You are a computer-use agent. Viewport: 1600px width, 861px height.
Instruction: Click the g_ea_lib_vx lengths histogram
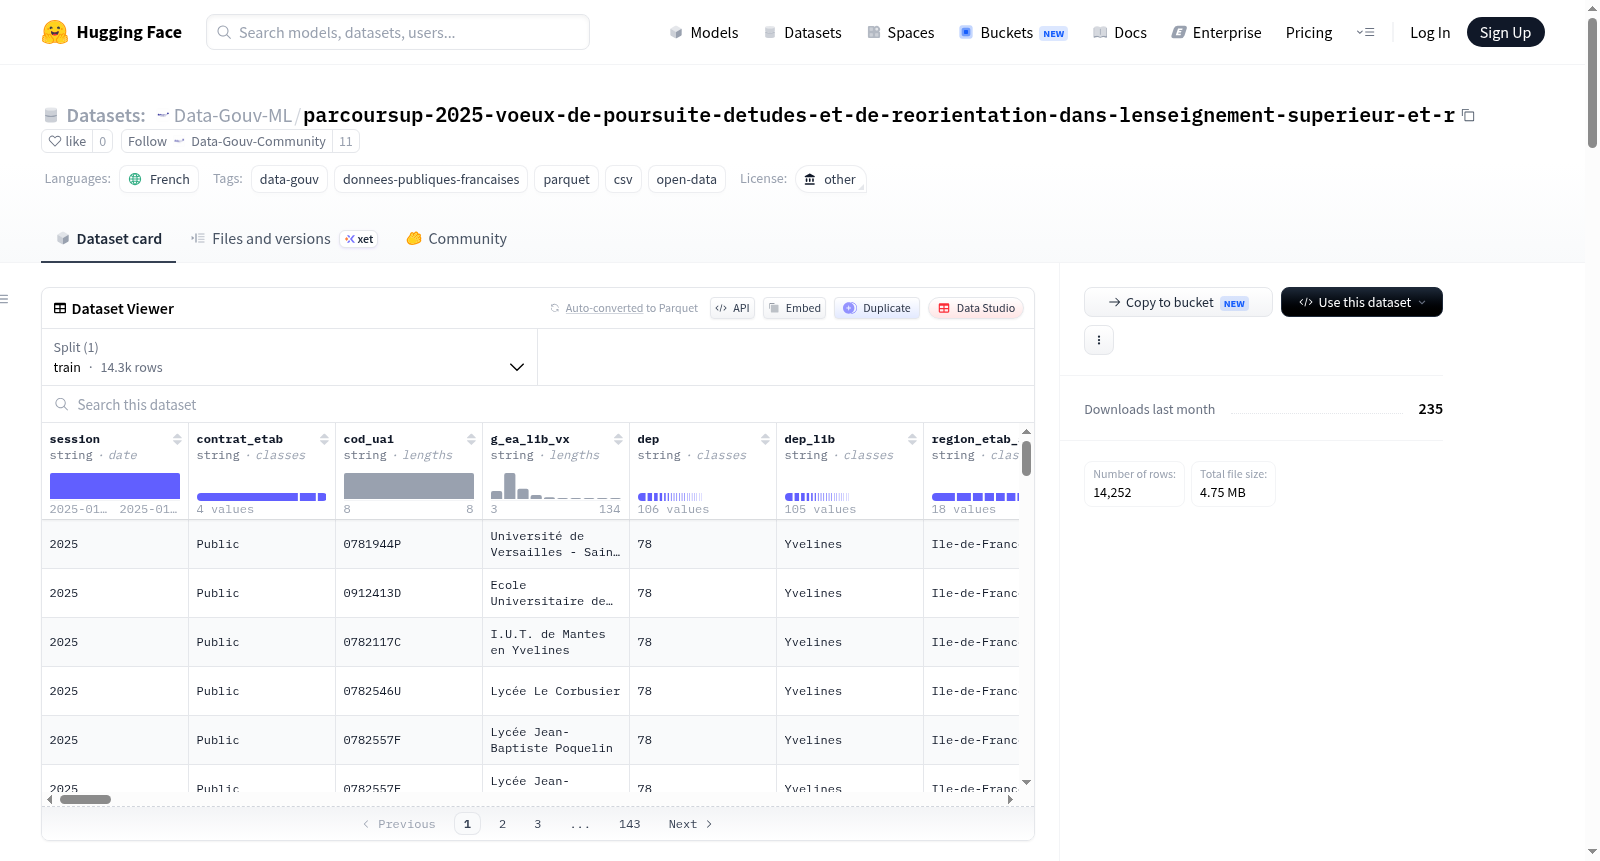(556, 486)
